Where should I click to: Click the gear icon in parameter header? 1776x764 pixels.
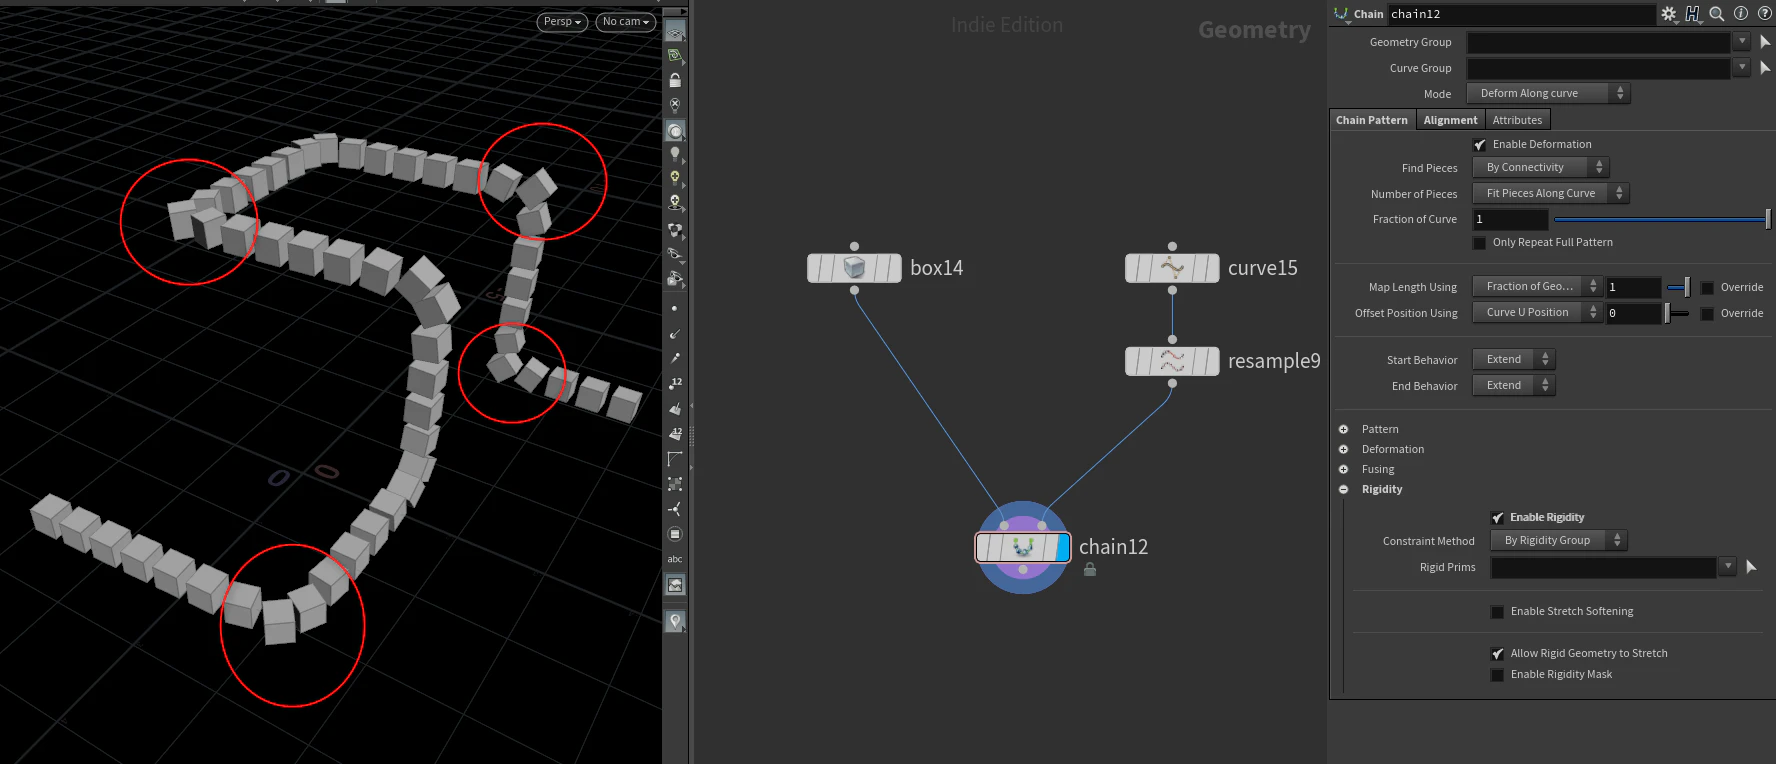[1669, 14]
